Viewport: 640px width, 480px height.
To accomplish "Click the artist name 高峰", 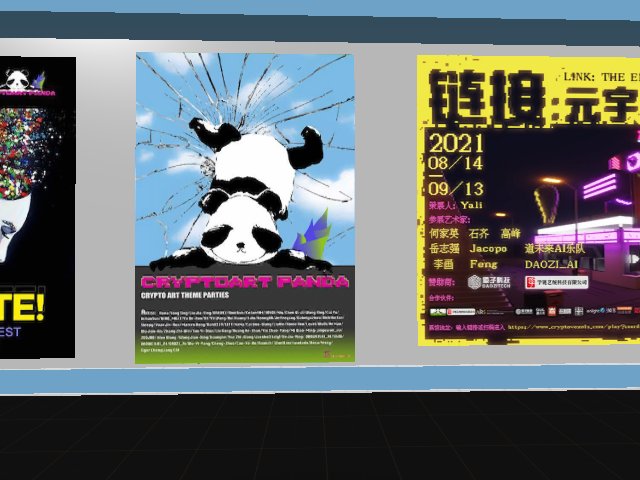I will (x=511, y=233).
